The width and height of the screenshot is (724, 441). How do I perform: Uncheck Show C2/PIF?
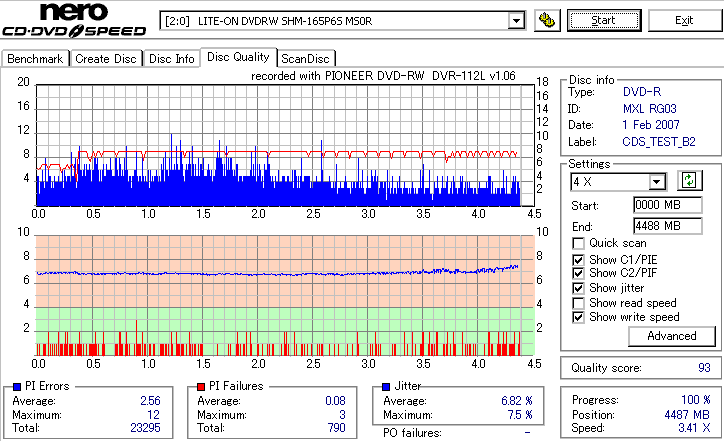coord(578,273)
